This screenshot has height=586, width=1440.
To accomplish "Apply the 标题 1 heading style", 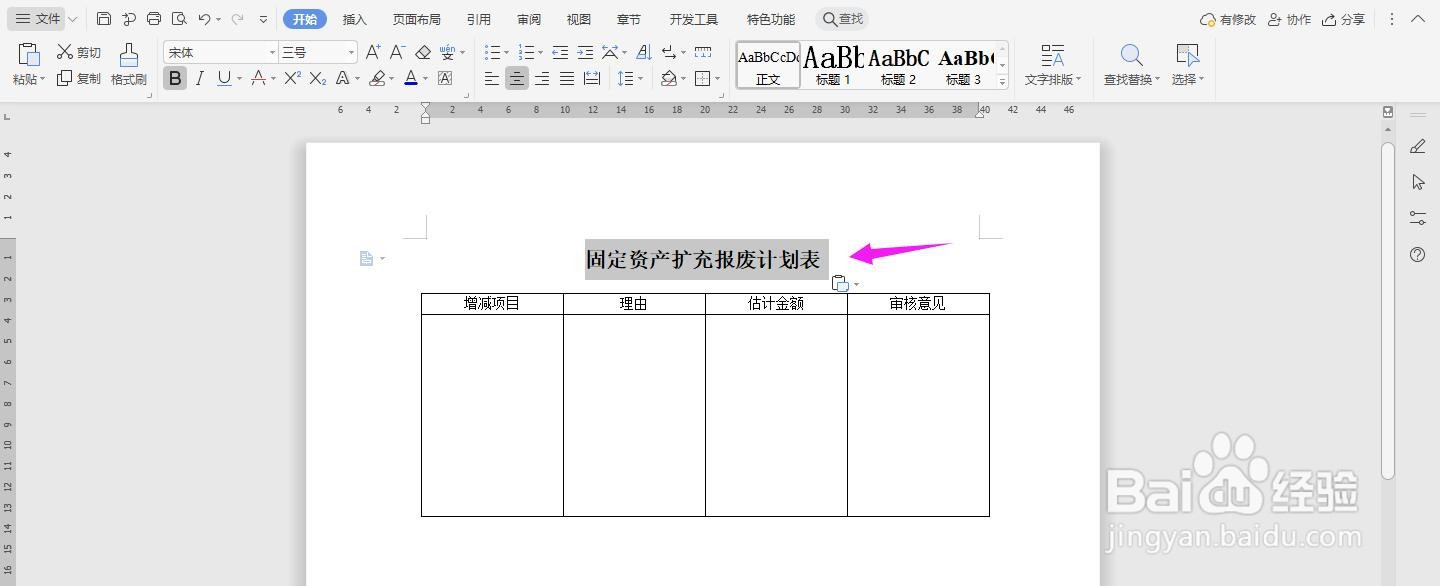I will (x=833, y=65).
